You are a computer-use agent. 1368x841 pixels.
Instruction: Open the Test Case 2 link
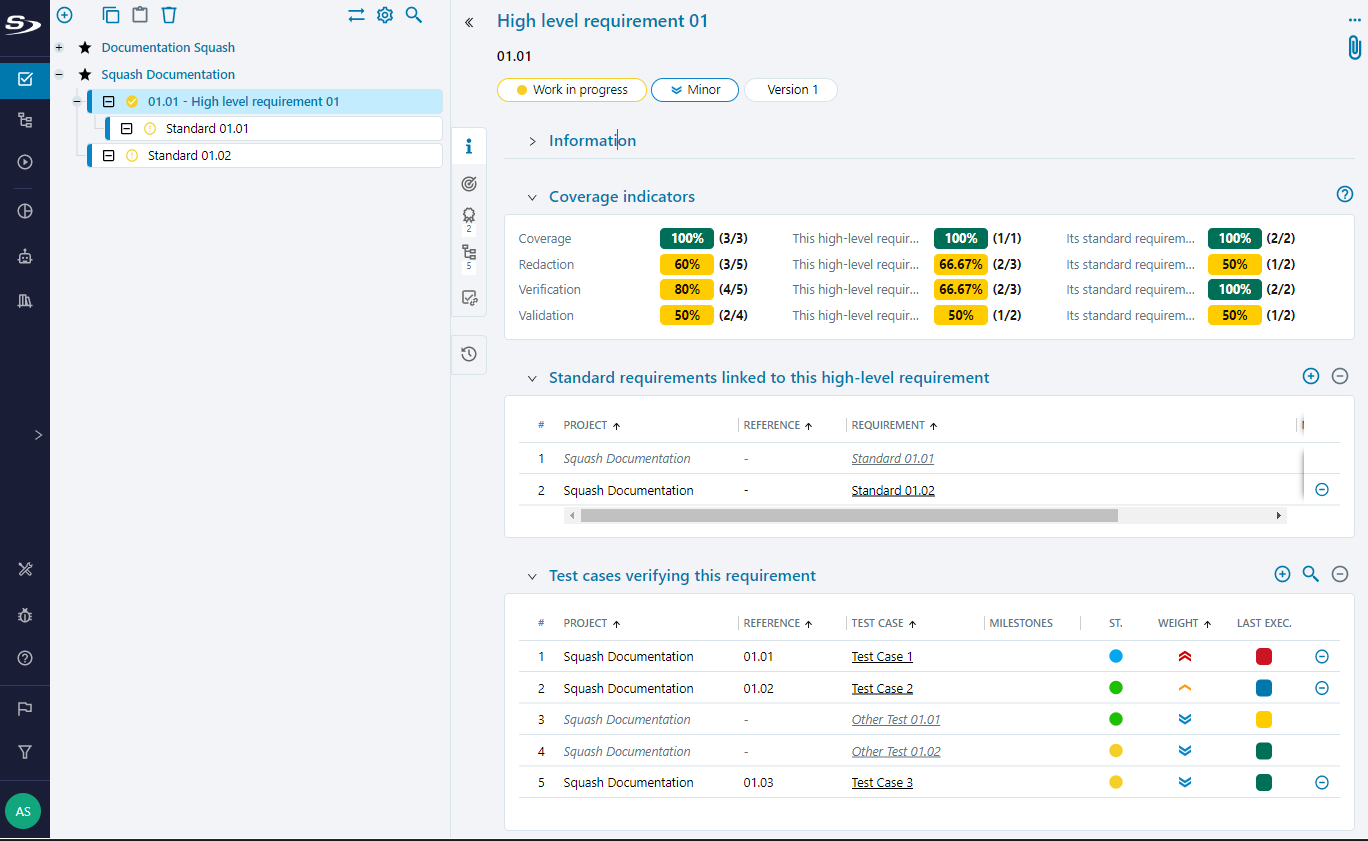point(881,689)
